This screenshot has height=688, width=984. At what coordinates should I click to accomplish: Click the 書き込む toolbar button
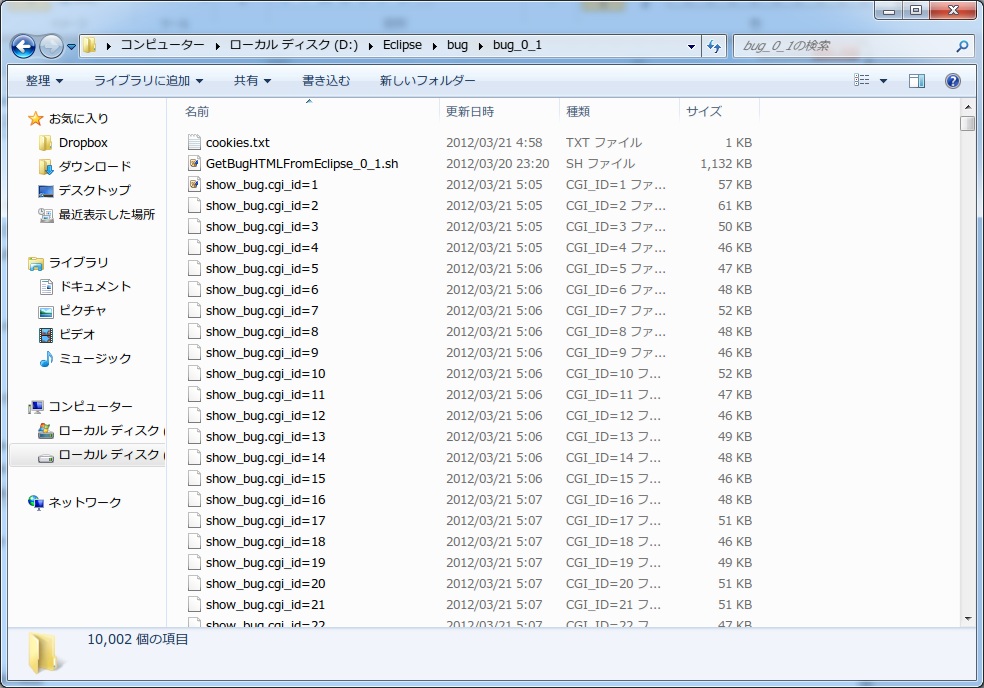point(326,80)
